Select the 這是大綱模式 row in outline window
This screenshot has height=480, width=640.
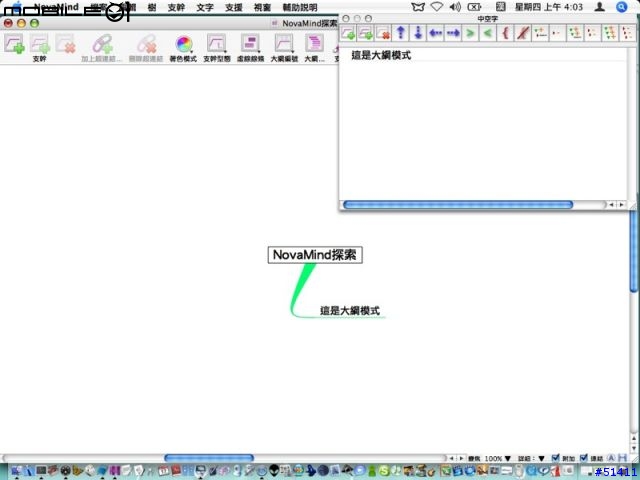pos(484,55)
